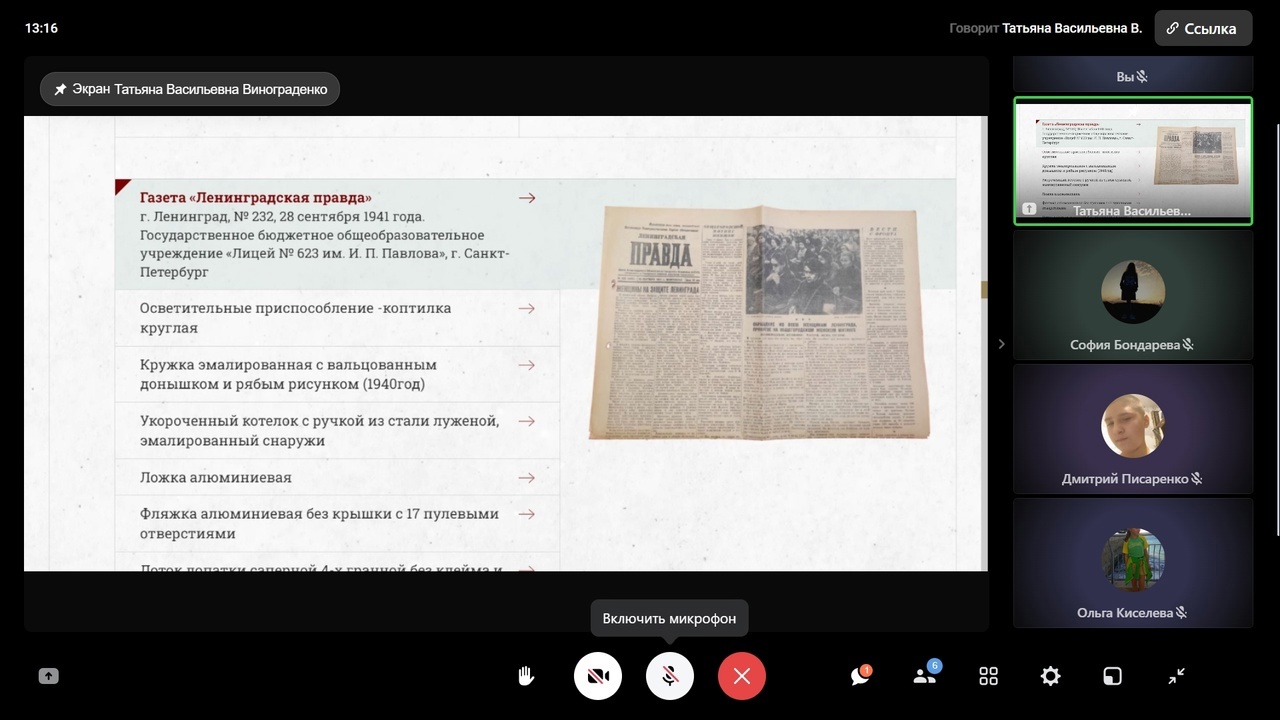Open the Фляжка алюминиевая row arrow
1280x720 pixels.
(x=527, y=514)
